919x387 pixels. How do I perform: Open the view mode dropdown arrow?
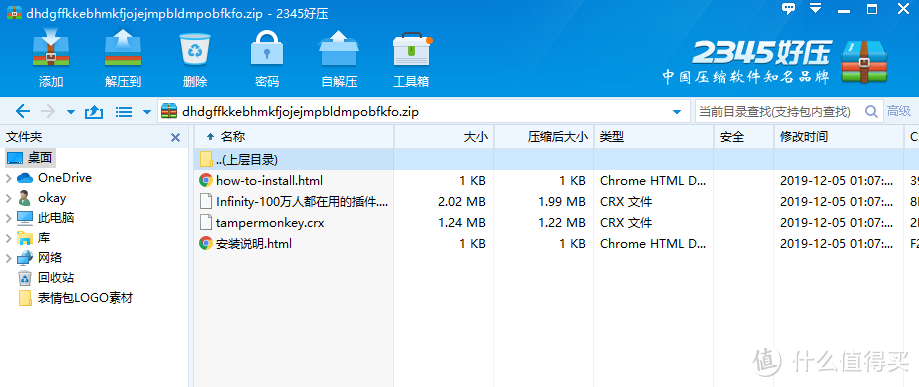147,111
